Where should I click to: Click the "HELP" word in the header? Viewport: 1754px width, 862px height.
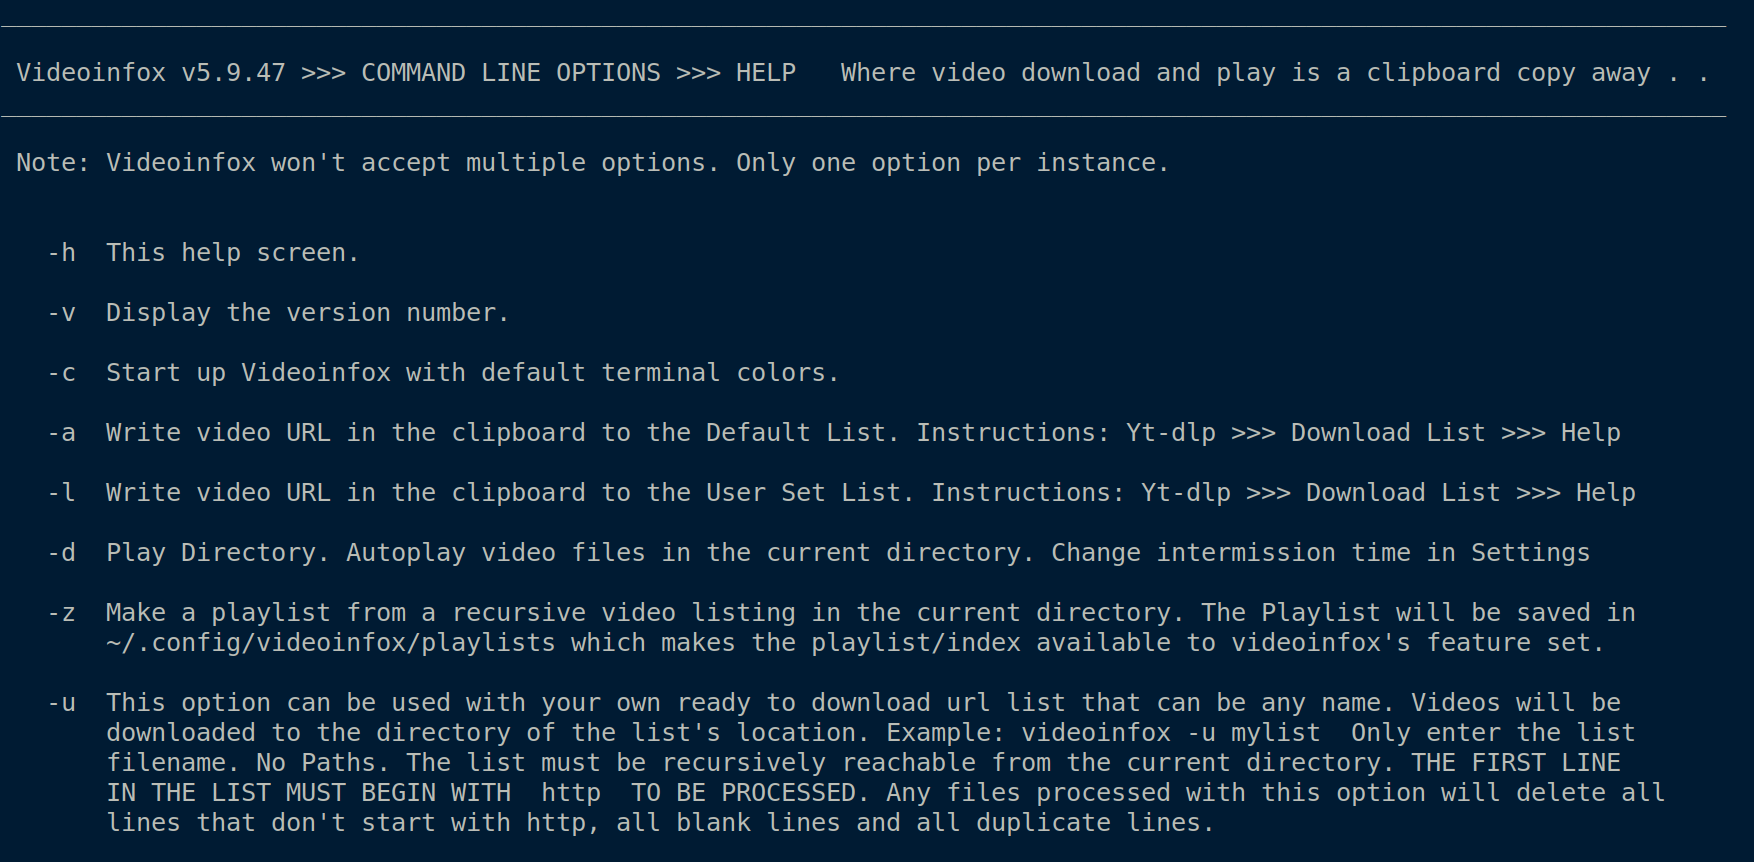coord(766,73)
